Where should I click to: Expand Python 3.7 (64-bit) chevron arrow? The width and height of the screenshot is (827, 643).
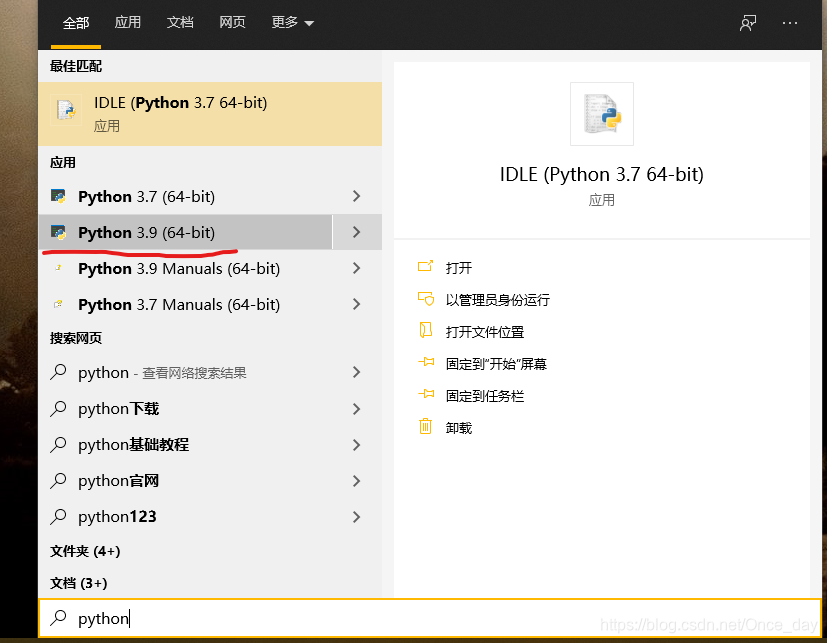tap(357, 196)
